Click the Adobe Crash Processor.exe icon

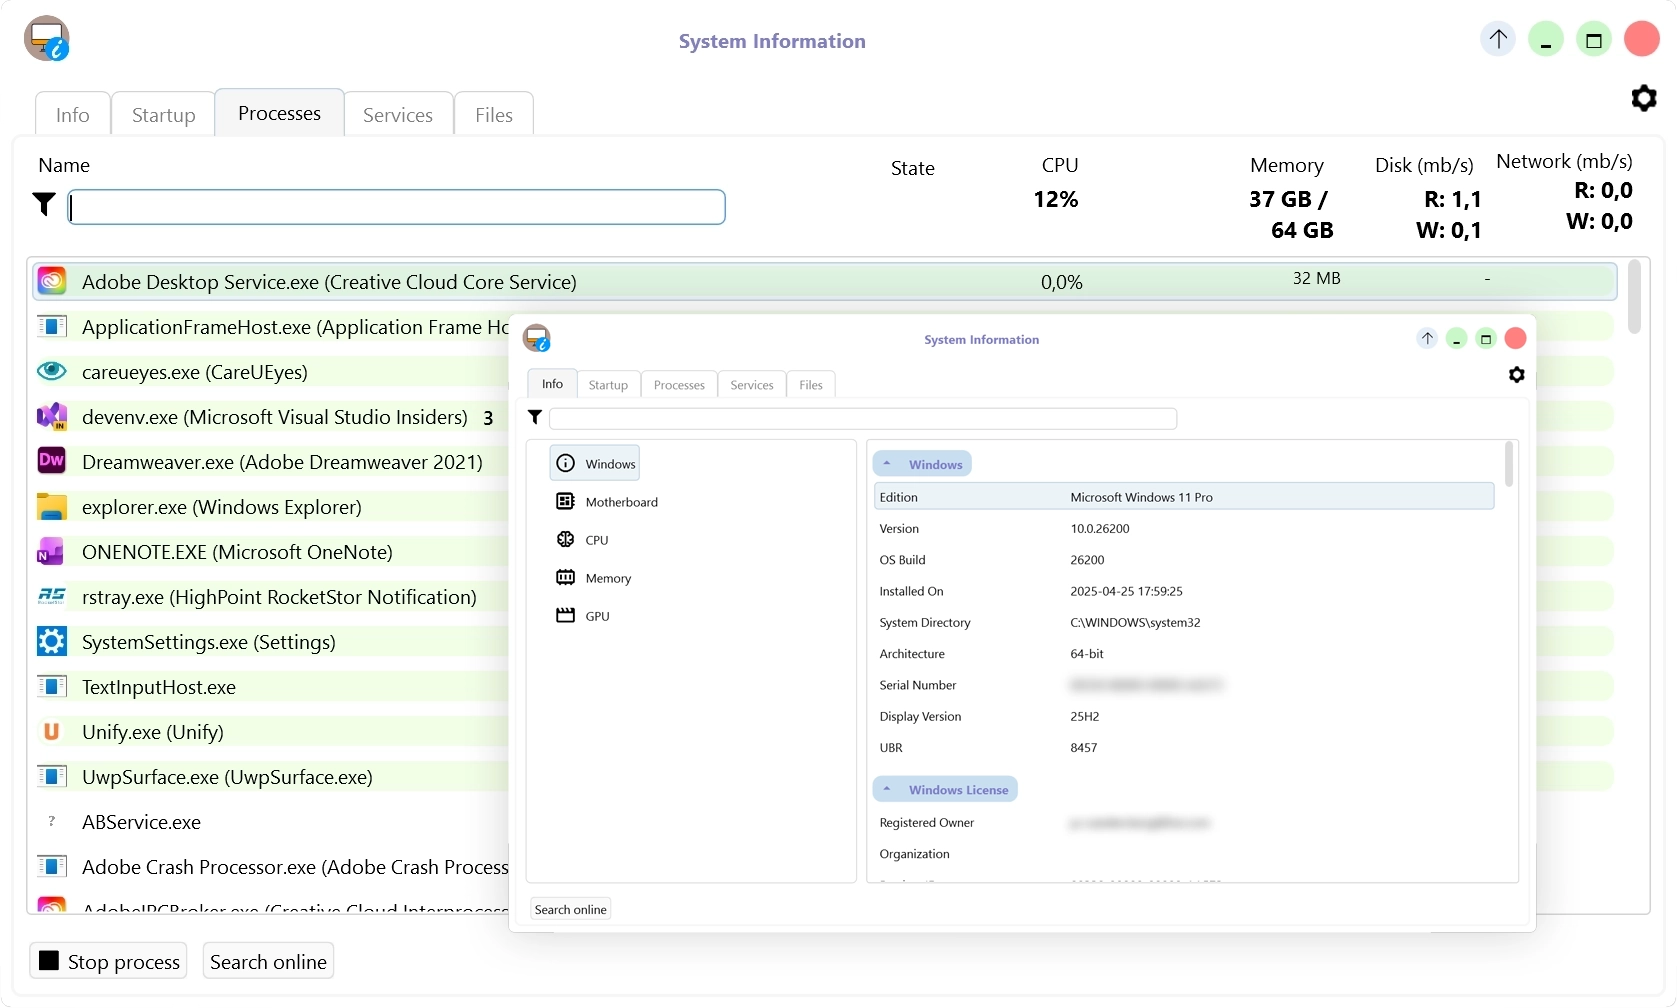point(52,866)
